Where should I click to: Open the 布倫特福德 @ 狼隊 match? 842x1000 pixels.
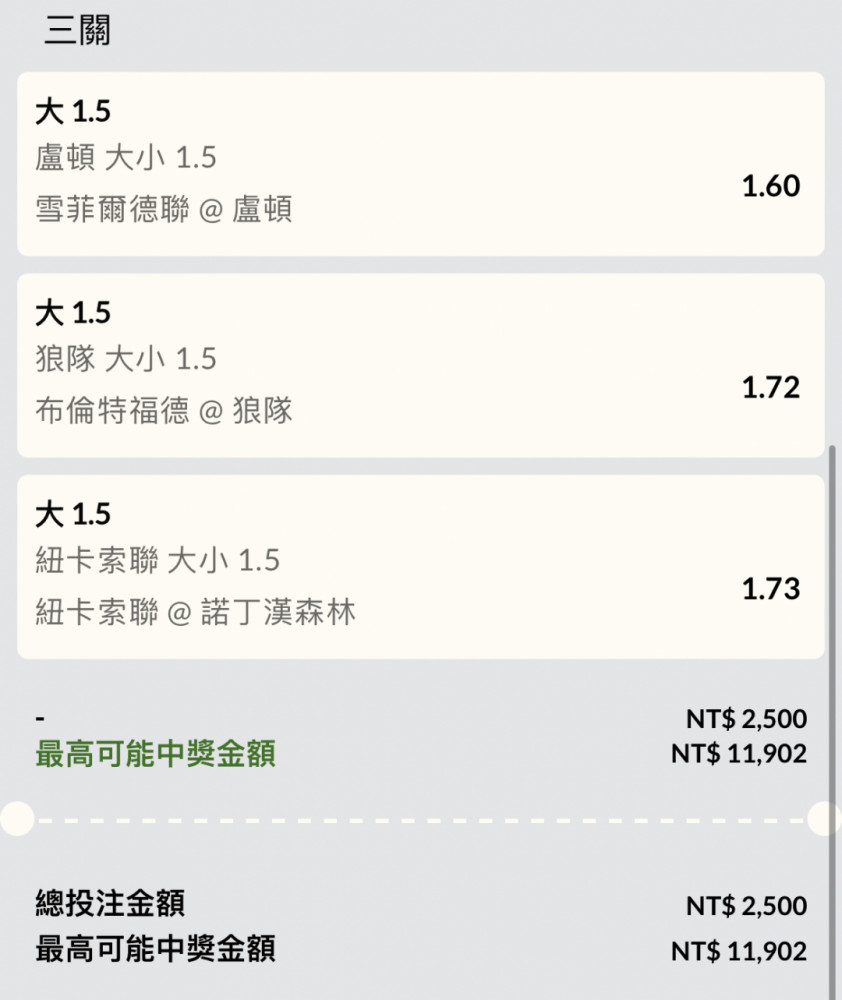pos(164,412)
